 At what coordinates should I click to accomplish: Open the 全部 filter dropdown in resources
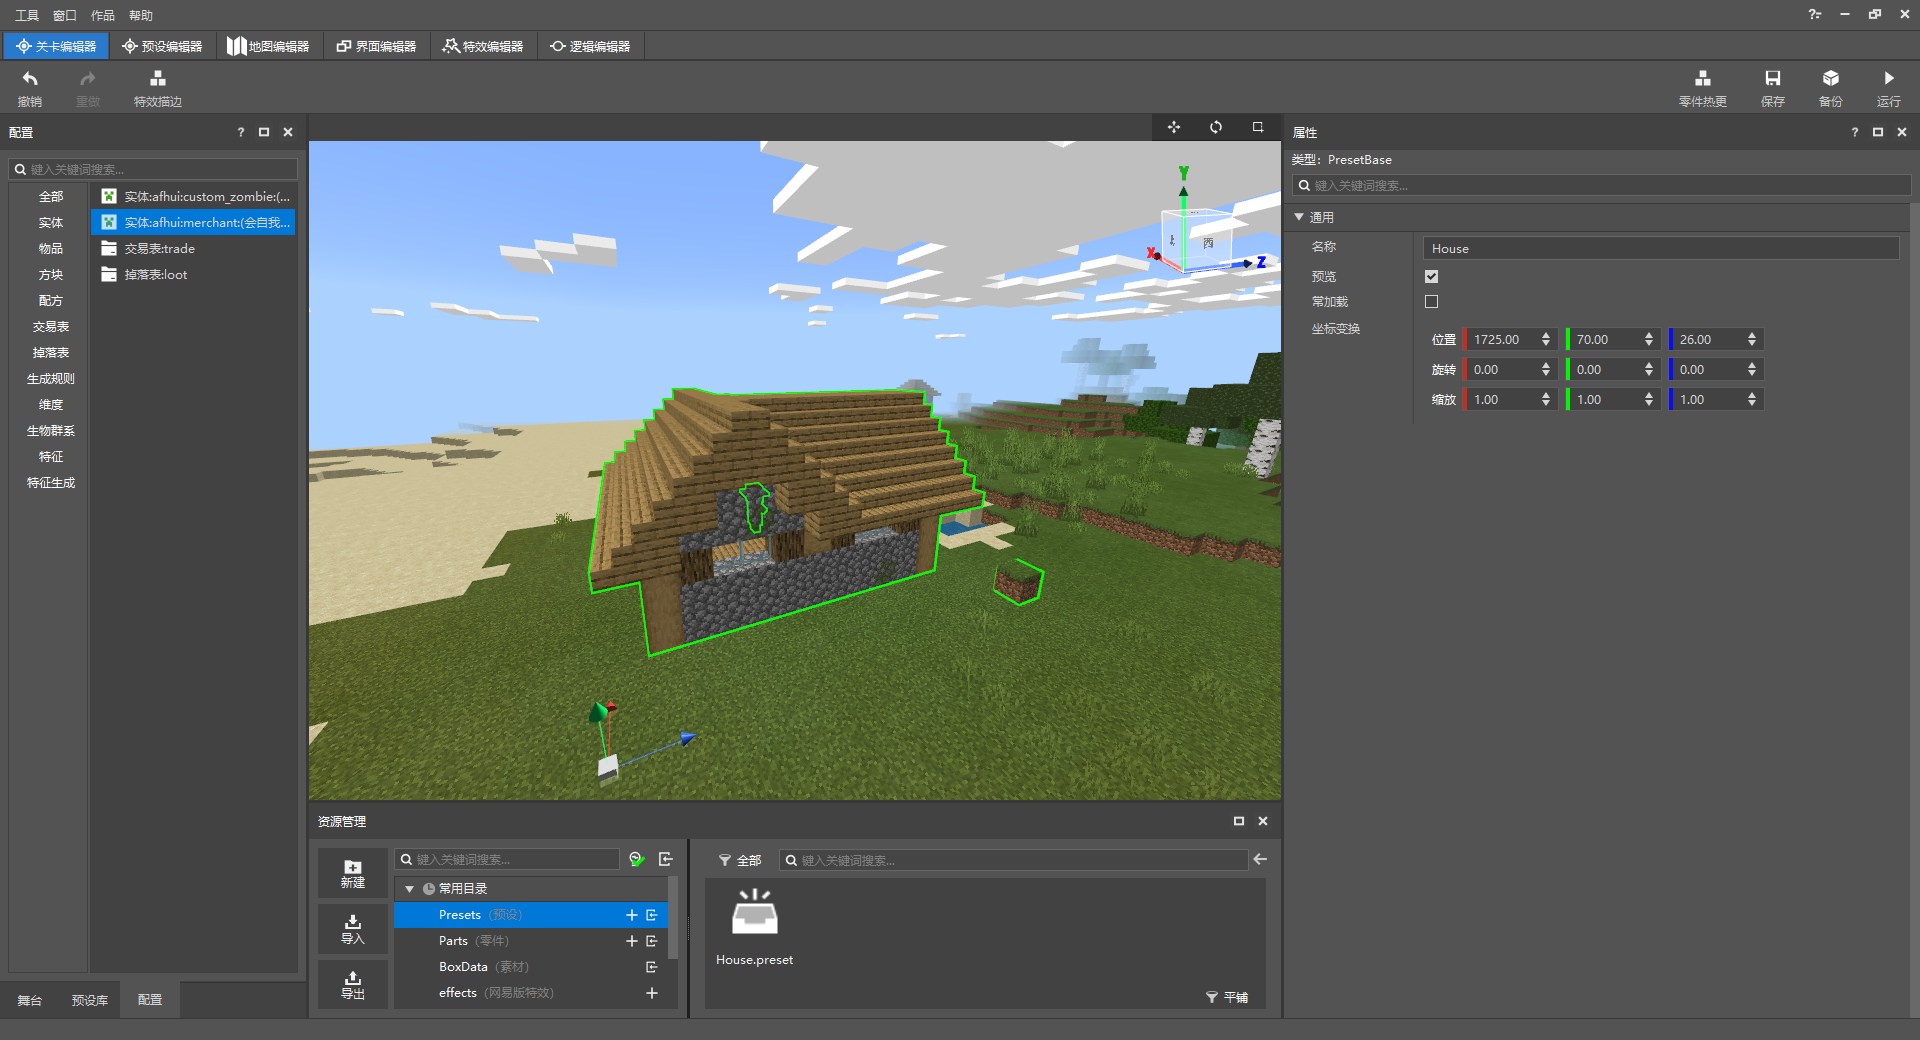[740, 860]
